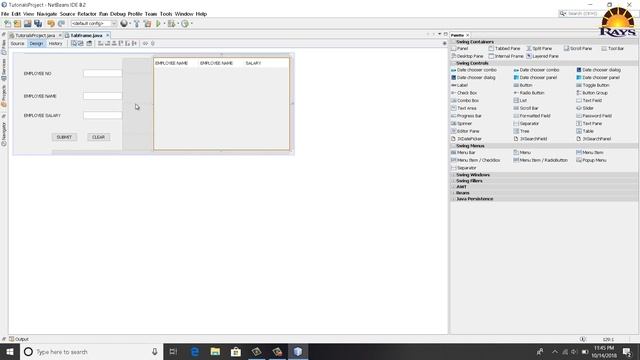Select the Password Field palette component

(594, 116)
